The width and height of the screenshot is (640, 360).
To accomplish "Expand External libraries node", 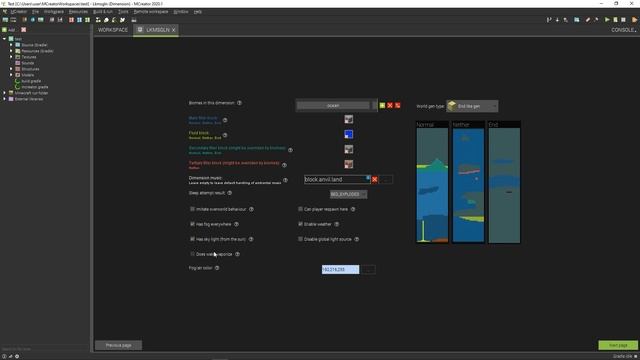I will tap(4, 99).
